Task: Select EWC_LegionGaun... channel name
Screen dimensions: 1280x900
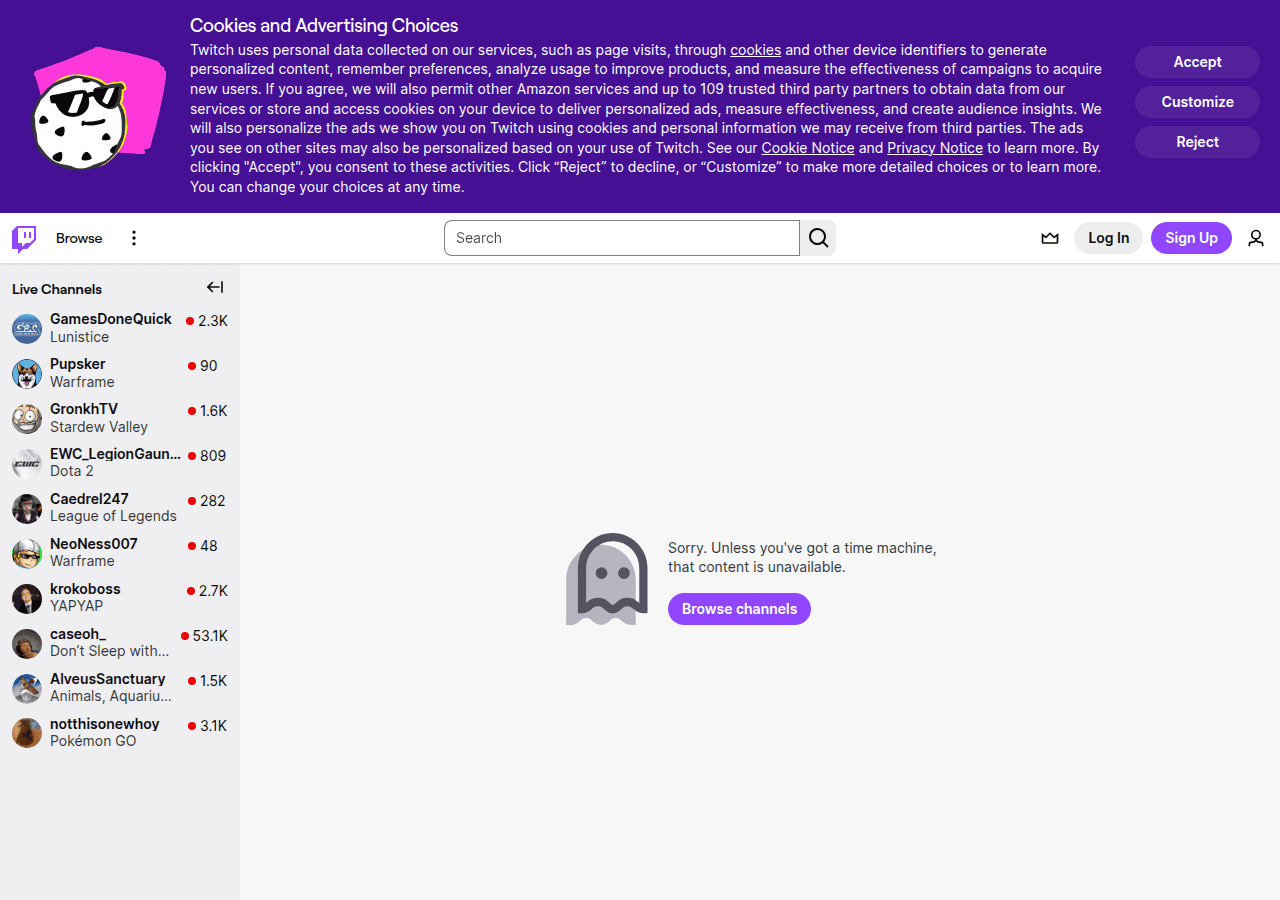Action: (116, 454)
